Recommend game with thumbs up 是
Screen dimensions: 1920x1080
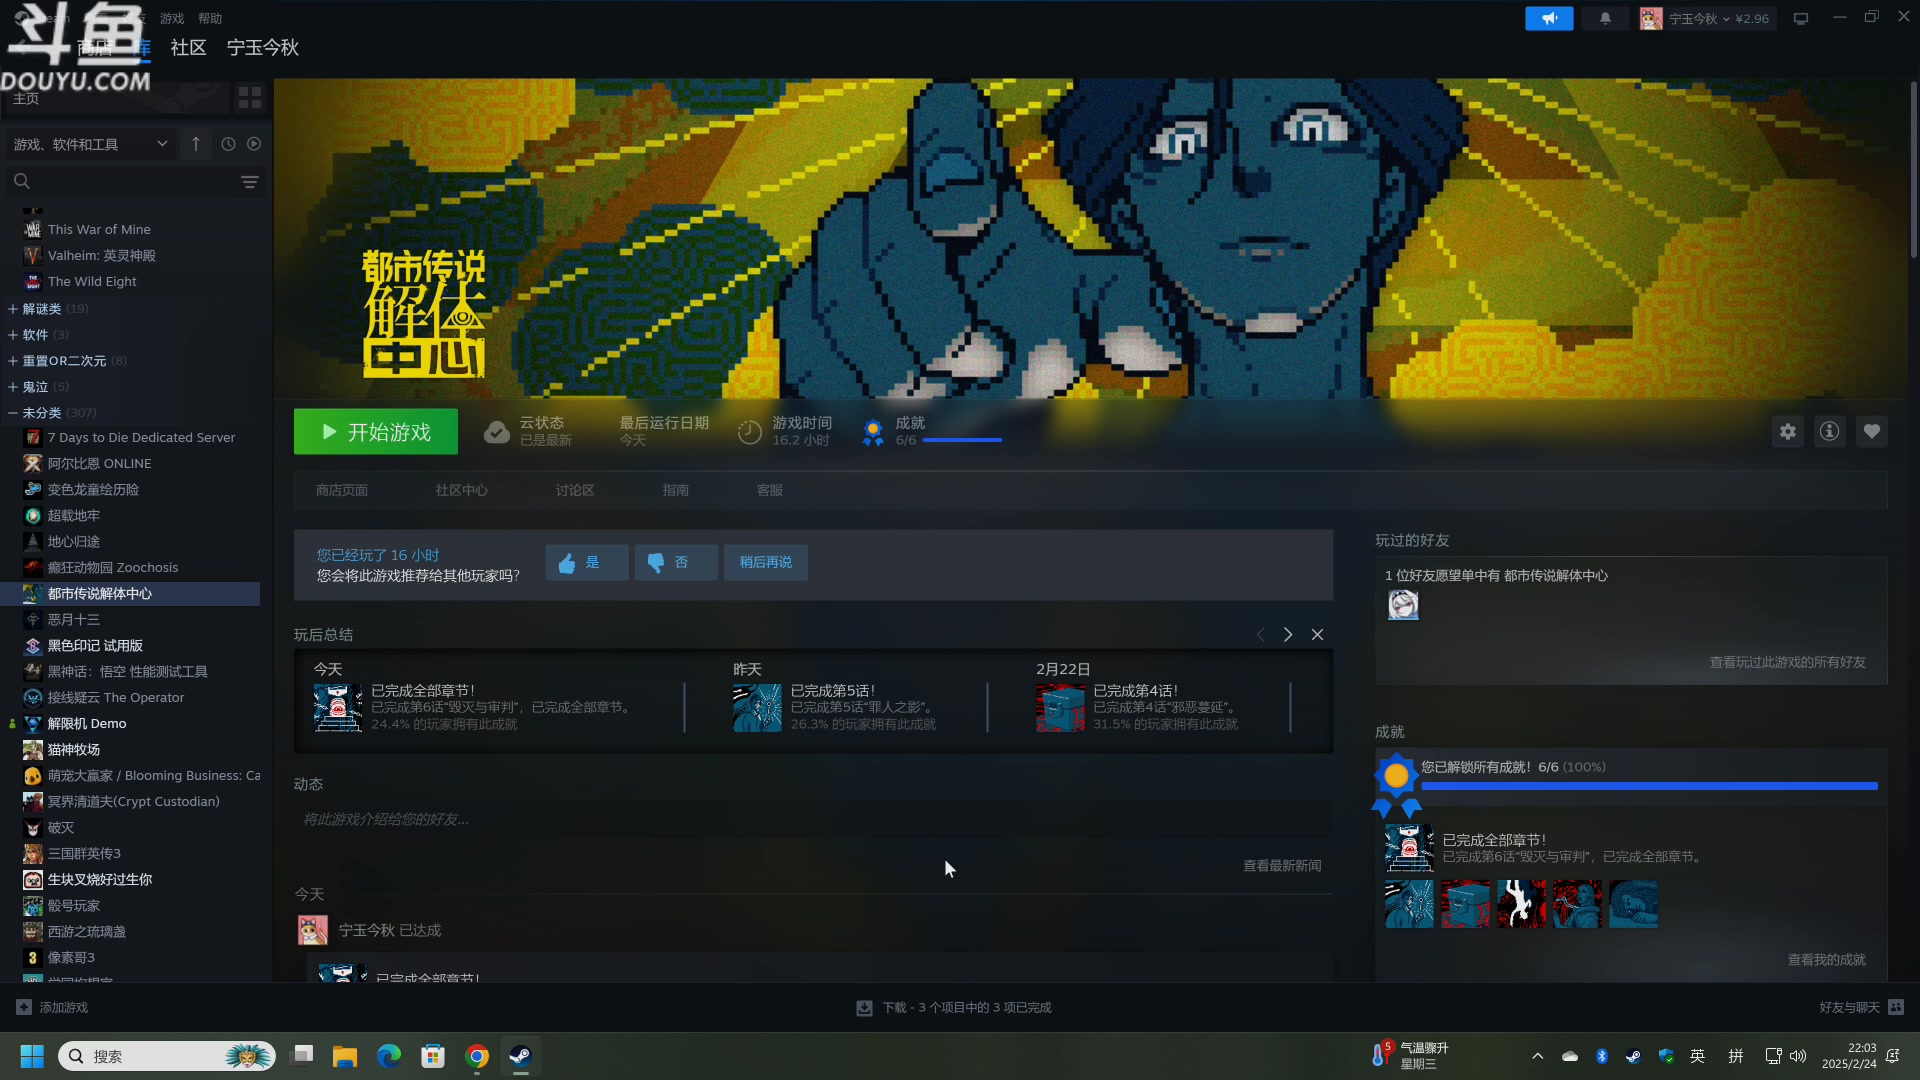coord(587,562)
